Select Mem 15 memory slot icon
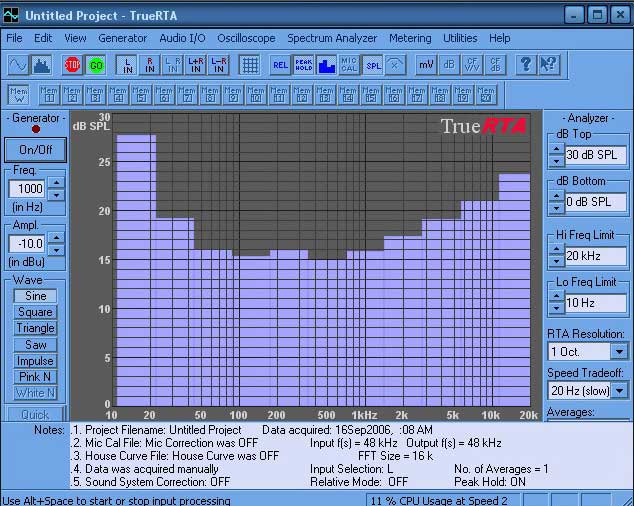This screenshot has width=634, height=506. point(371,95)
